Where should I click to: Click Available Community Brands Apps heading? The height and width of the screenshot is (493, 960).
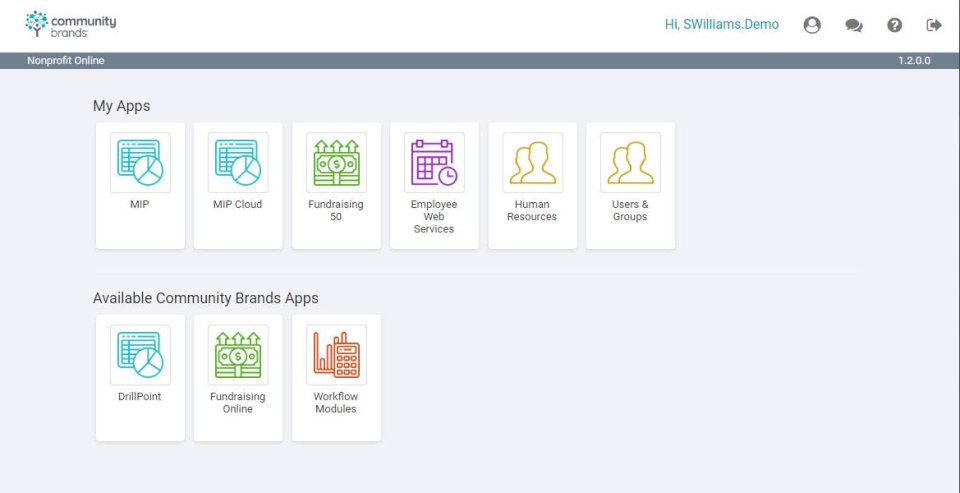click(206, 298)
